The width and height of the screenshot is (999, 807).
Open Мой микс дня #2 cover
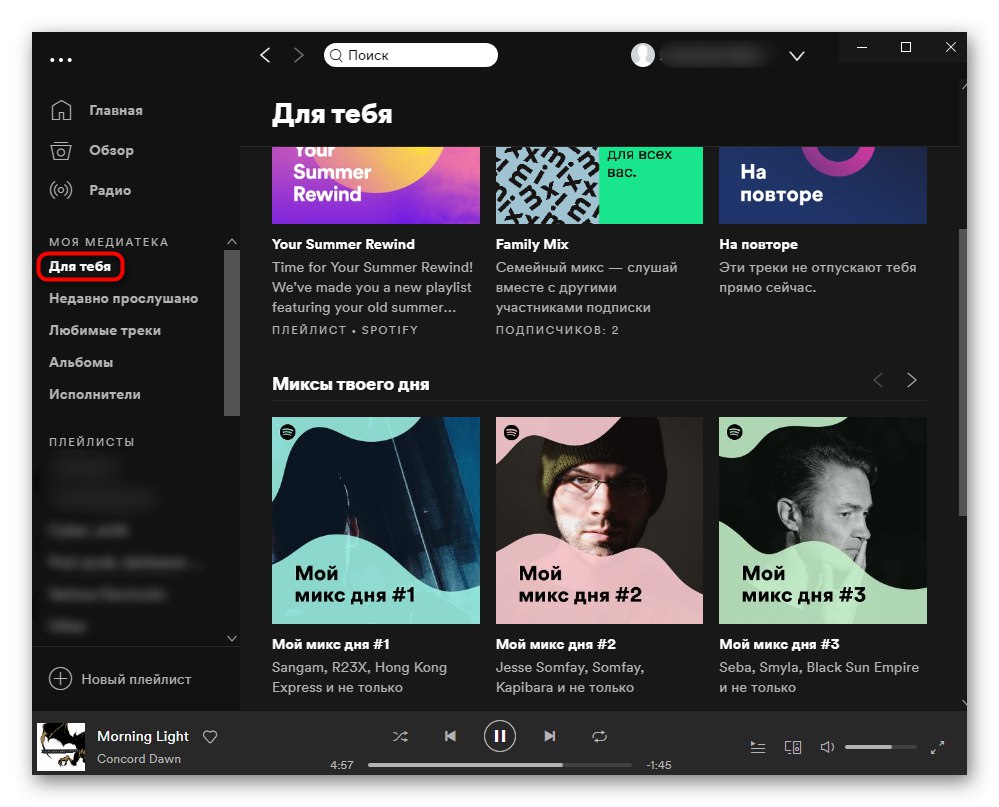[600, 520]
